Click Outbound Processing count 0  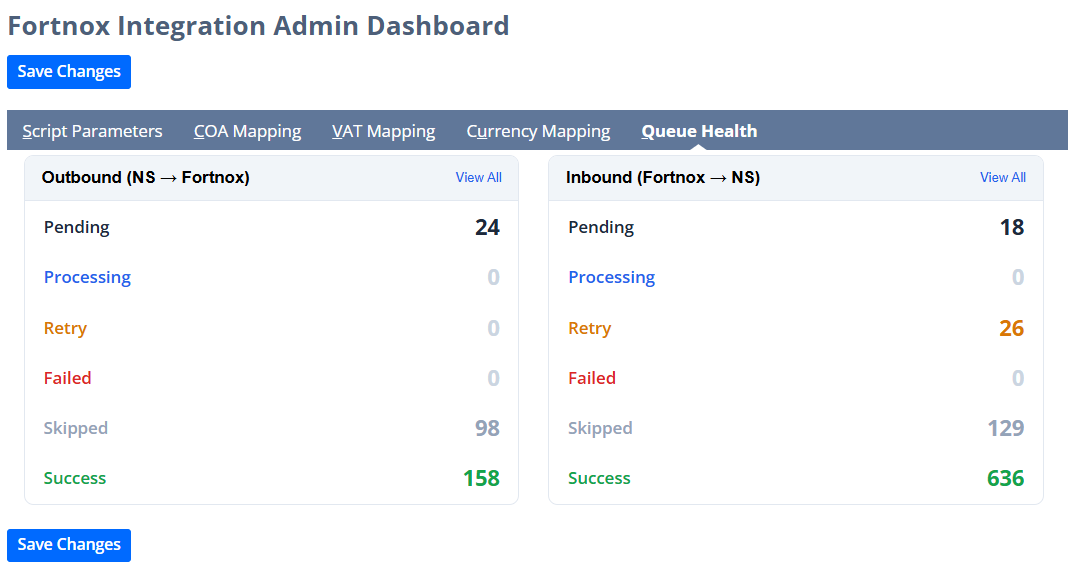[493, 277]
